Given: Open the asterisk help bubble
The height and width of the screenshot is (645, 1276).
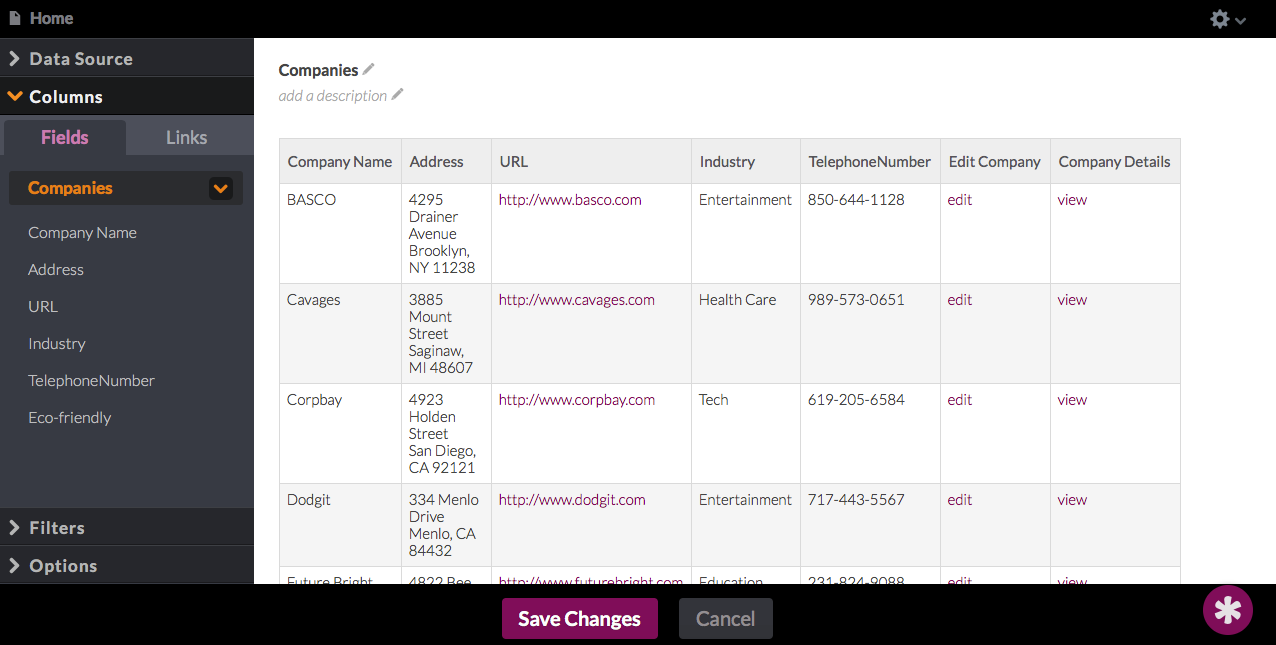Looking at the screenshot, I should point(1228,610).
